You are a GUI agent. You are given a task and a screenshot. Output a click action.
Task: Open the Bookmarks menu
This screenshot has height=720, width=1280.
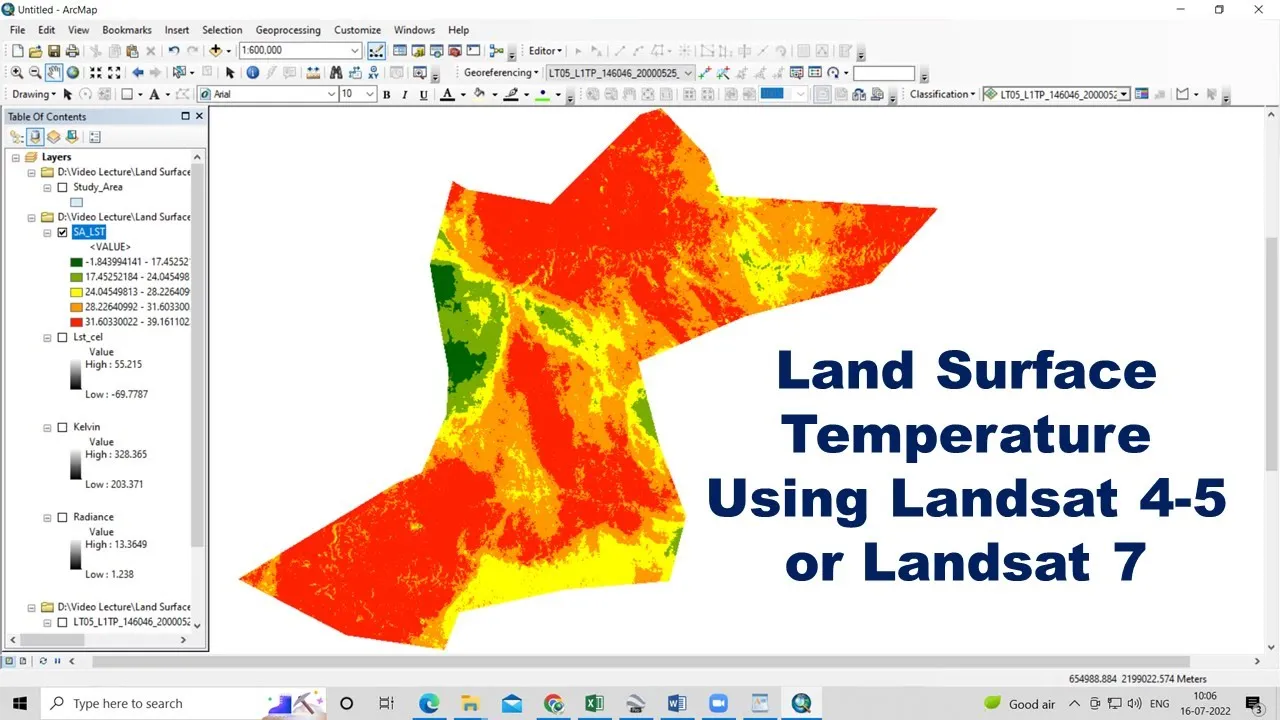(x=126, y=30)
